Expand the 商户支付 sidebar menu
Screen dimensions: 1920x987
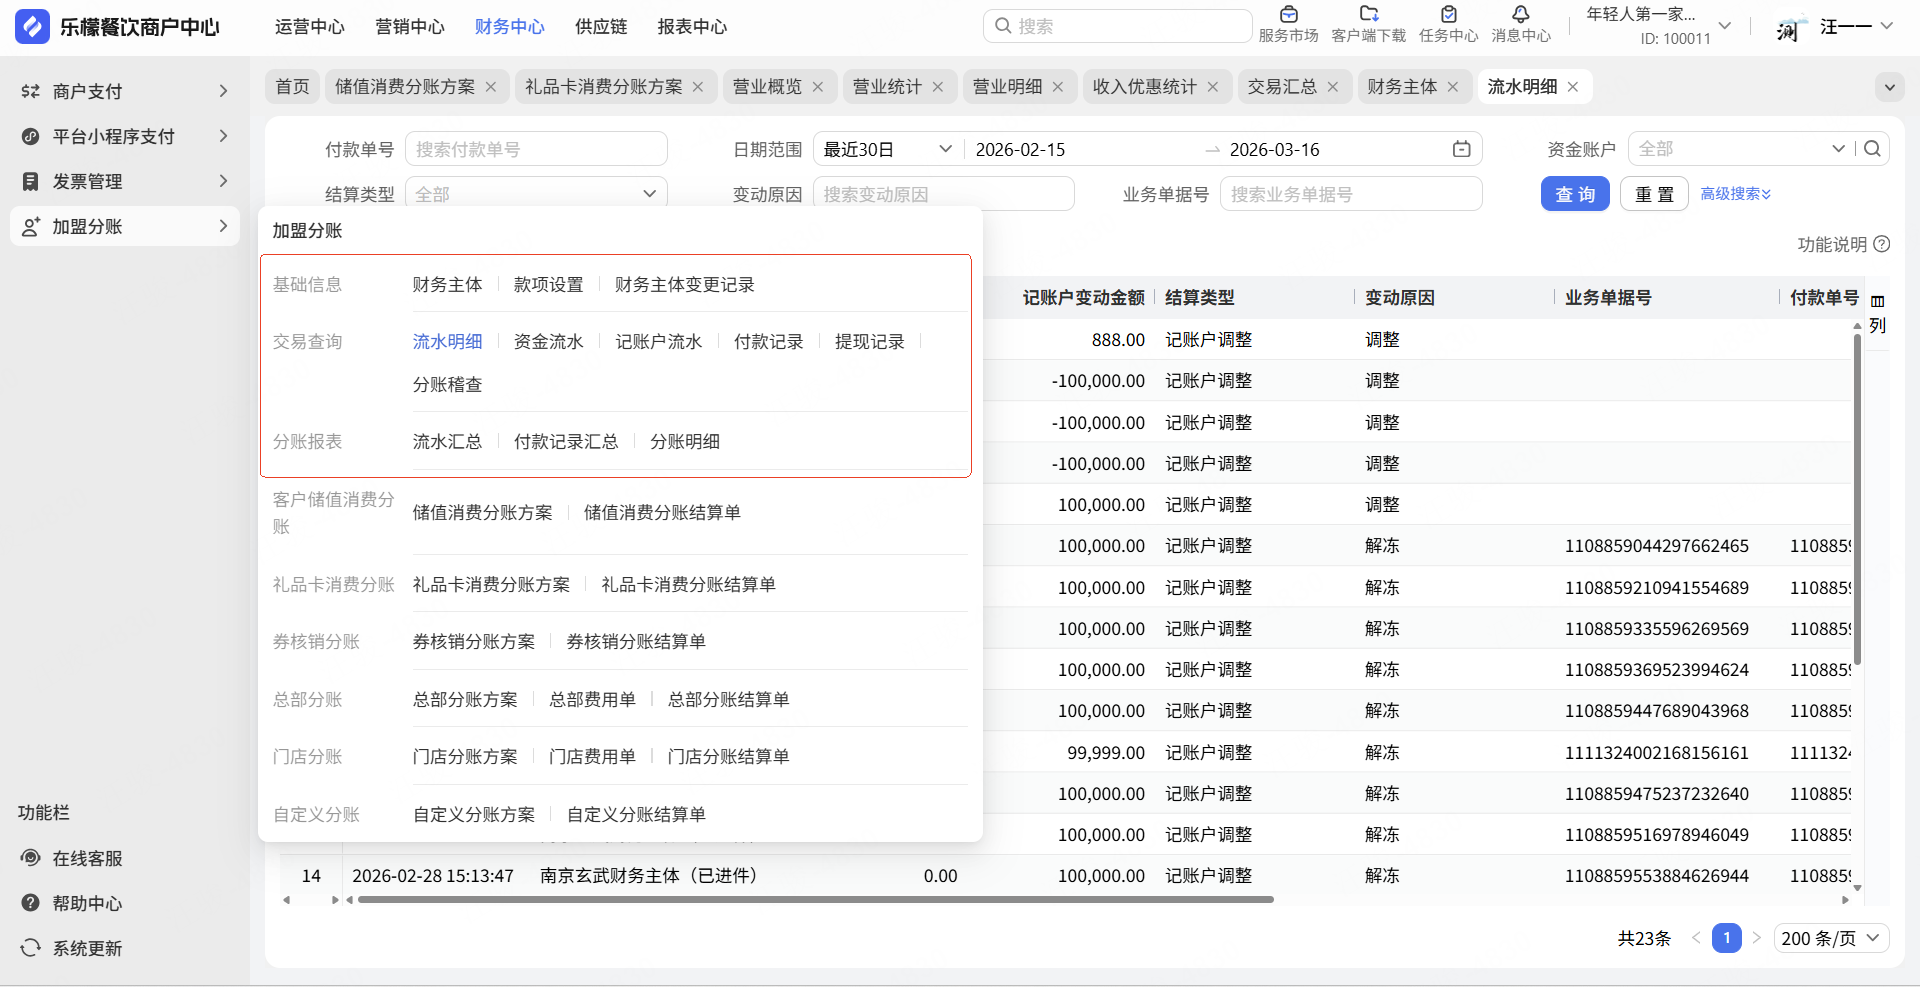point(125,91)
